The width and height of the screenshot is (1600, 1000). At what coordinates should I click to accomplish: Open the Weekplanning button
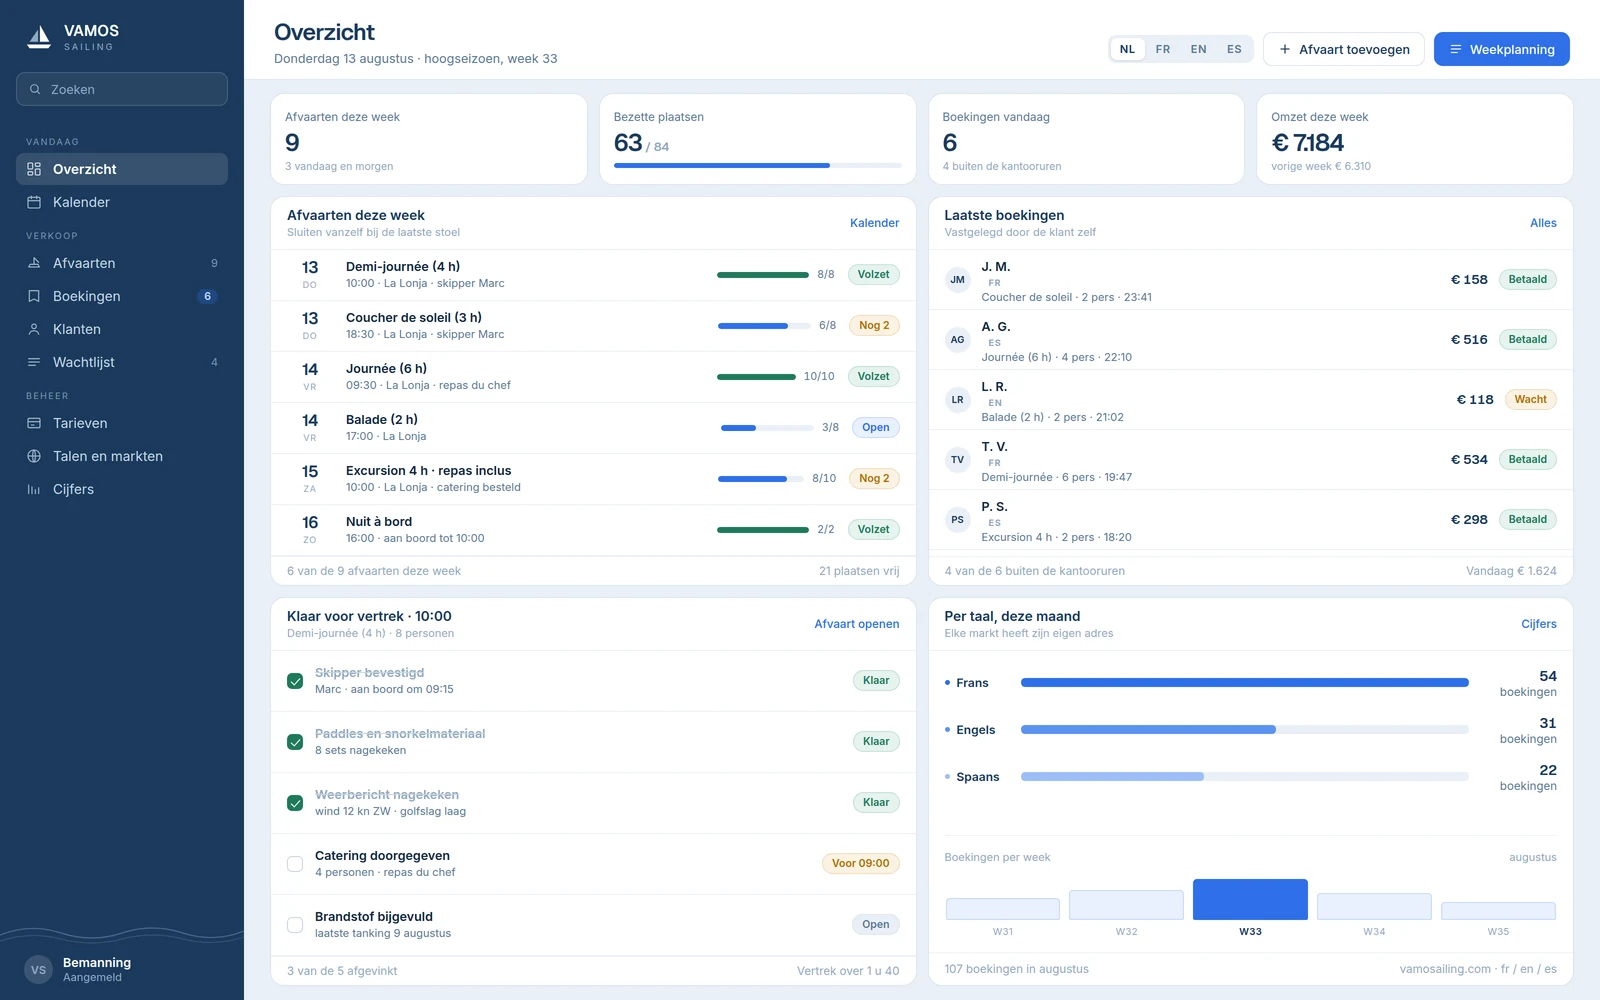pyautogui.click(x=1502, y=49)
